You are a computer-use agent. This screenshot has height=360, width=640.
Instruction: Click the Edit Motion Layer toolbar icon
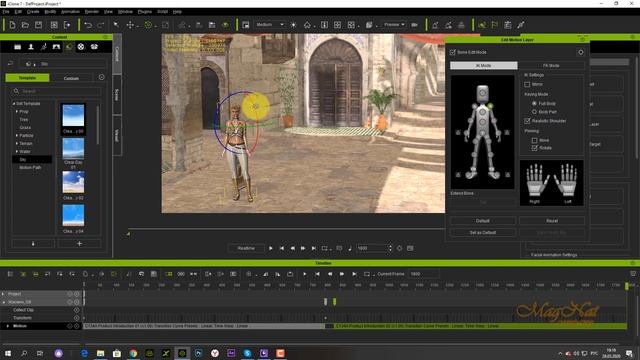tap(482, 25)
